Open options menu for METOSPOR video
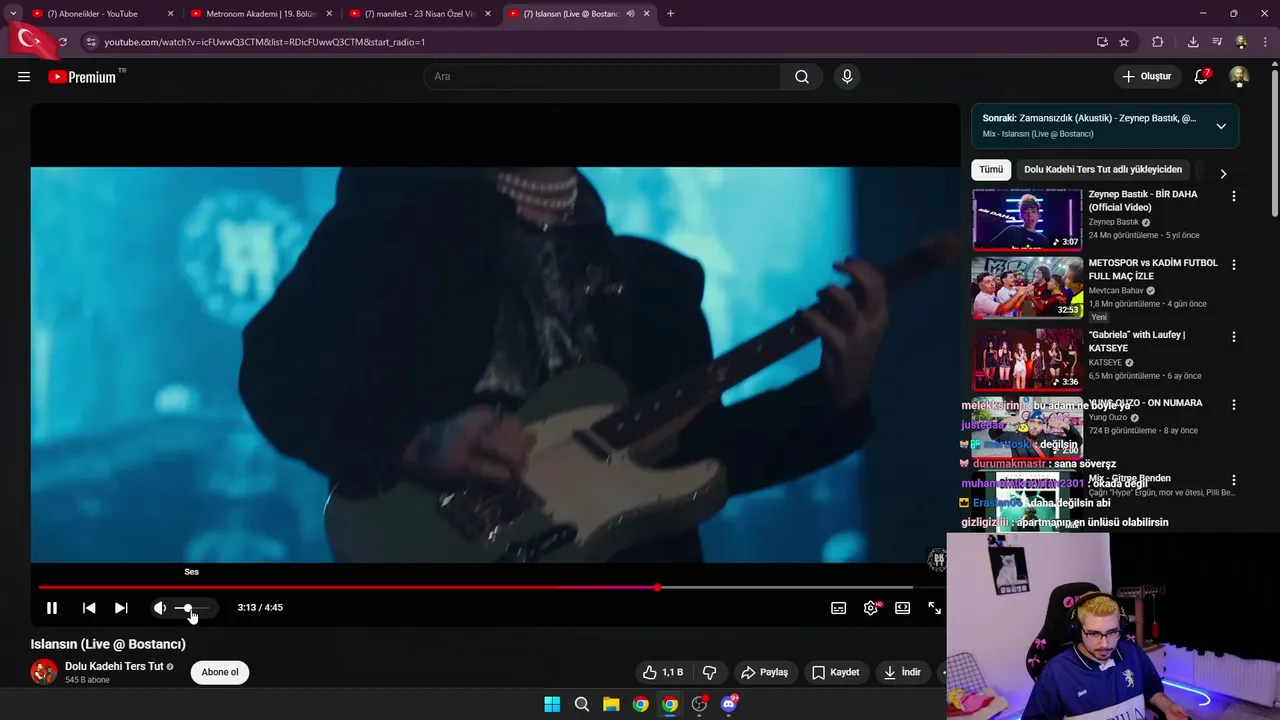Screen dimensions: 1280x720 point(1233,265)
